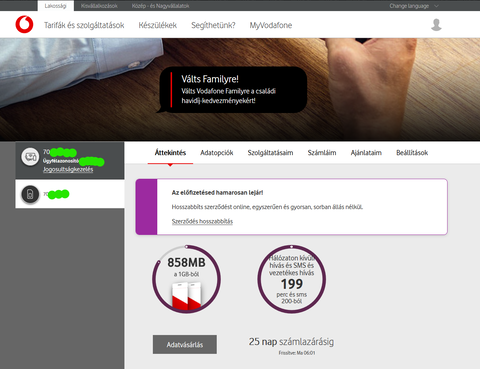
Task: Click the 25 nap számlazárásig text
Action: click(x=291, y=342)
